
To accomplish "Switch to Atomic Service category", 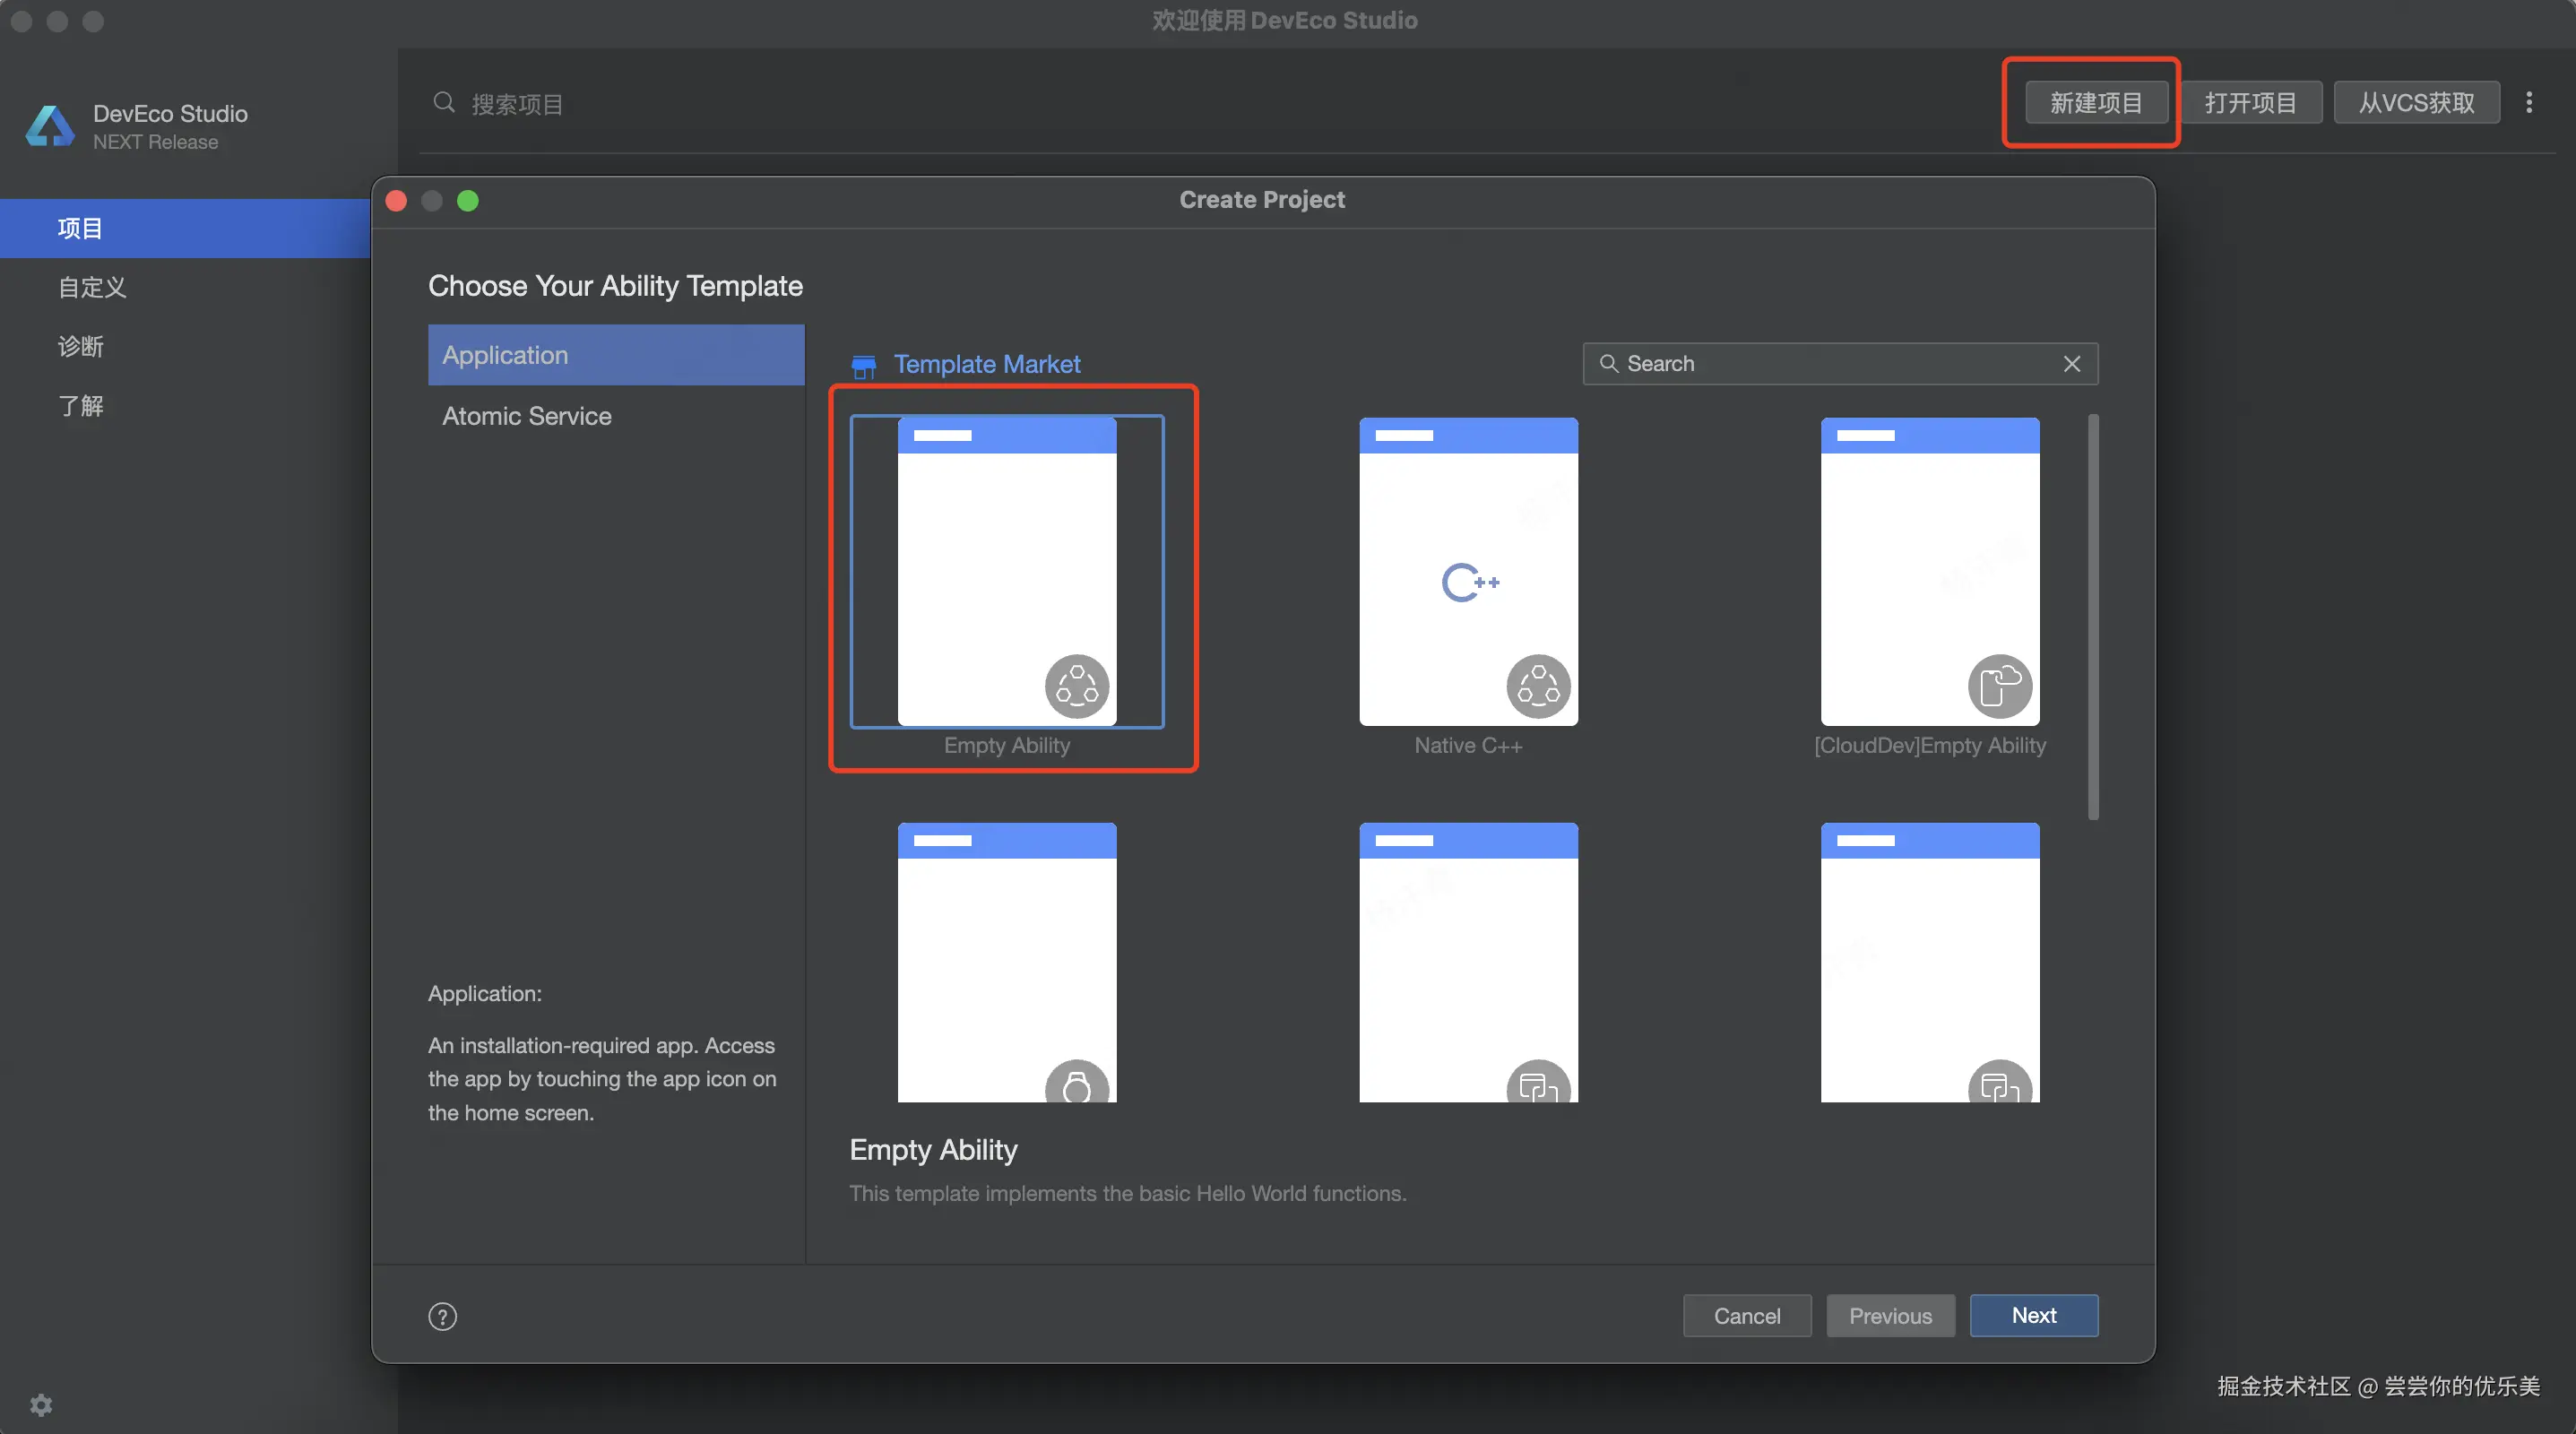I will point(527,416).
